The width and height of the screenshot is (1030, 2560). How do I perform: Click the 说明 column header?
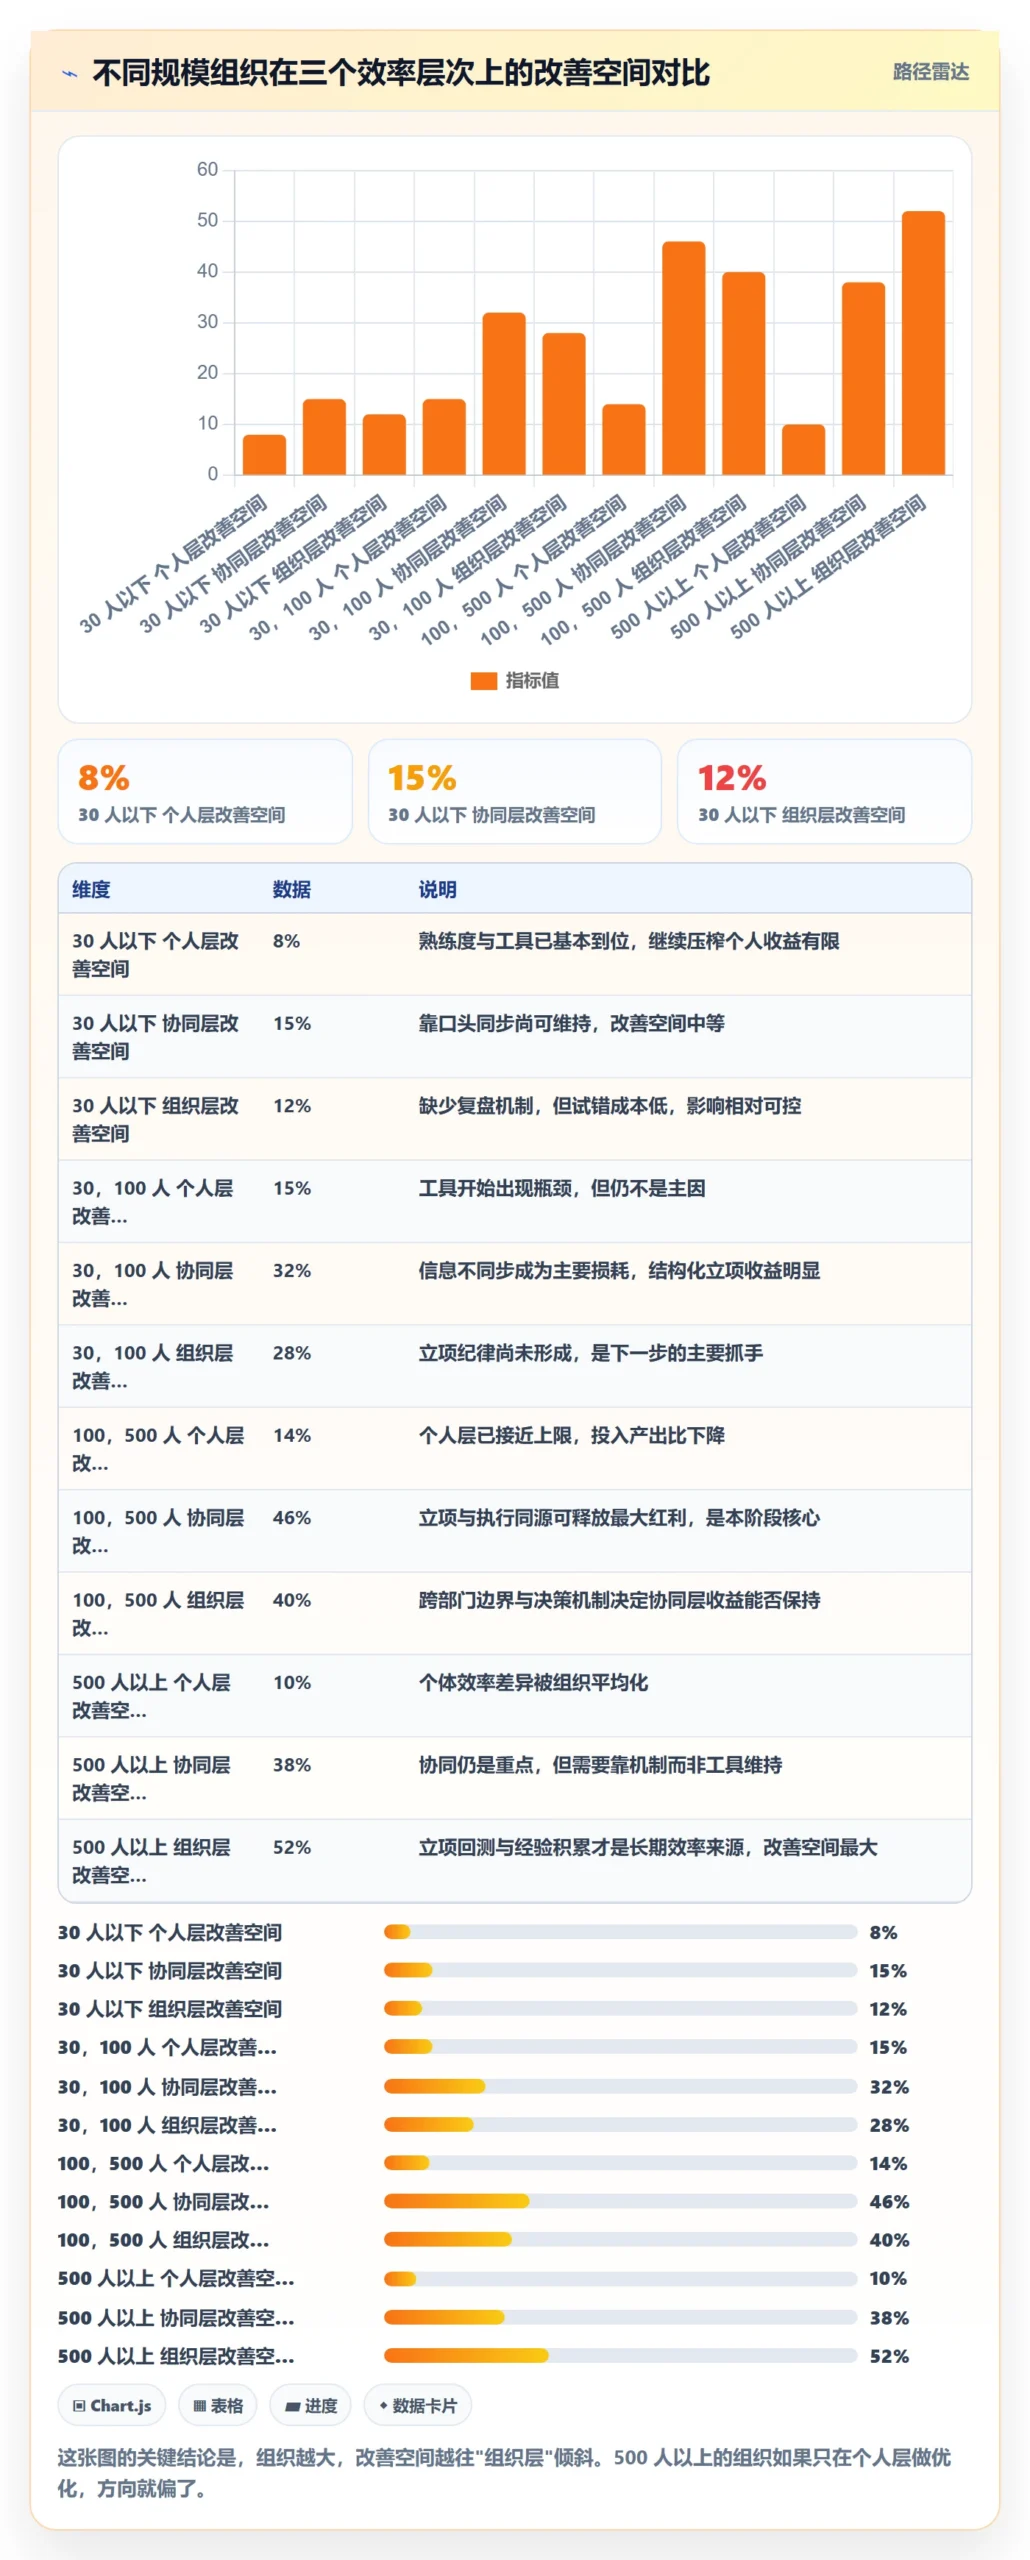(437, 889)
